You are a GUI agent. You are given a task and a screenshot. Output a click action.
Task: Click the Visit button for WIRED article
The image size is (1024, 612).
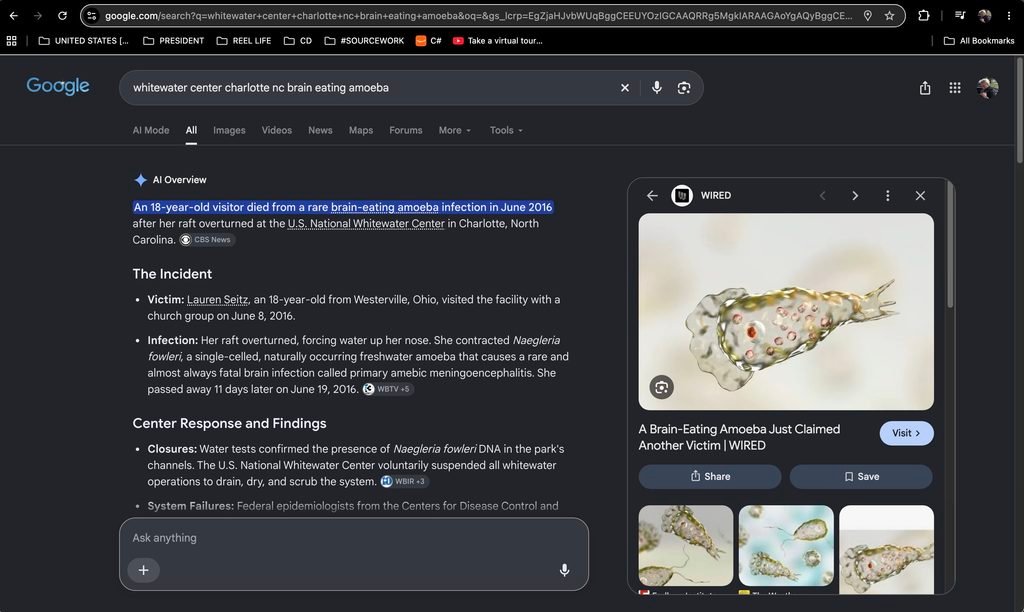[906, 433]
